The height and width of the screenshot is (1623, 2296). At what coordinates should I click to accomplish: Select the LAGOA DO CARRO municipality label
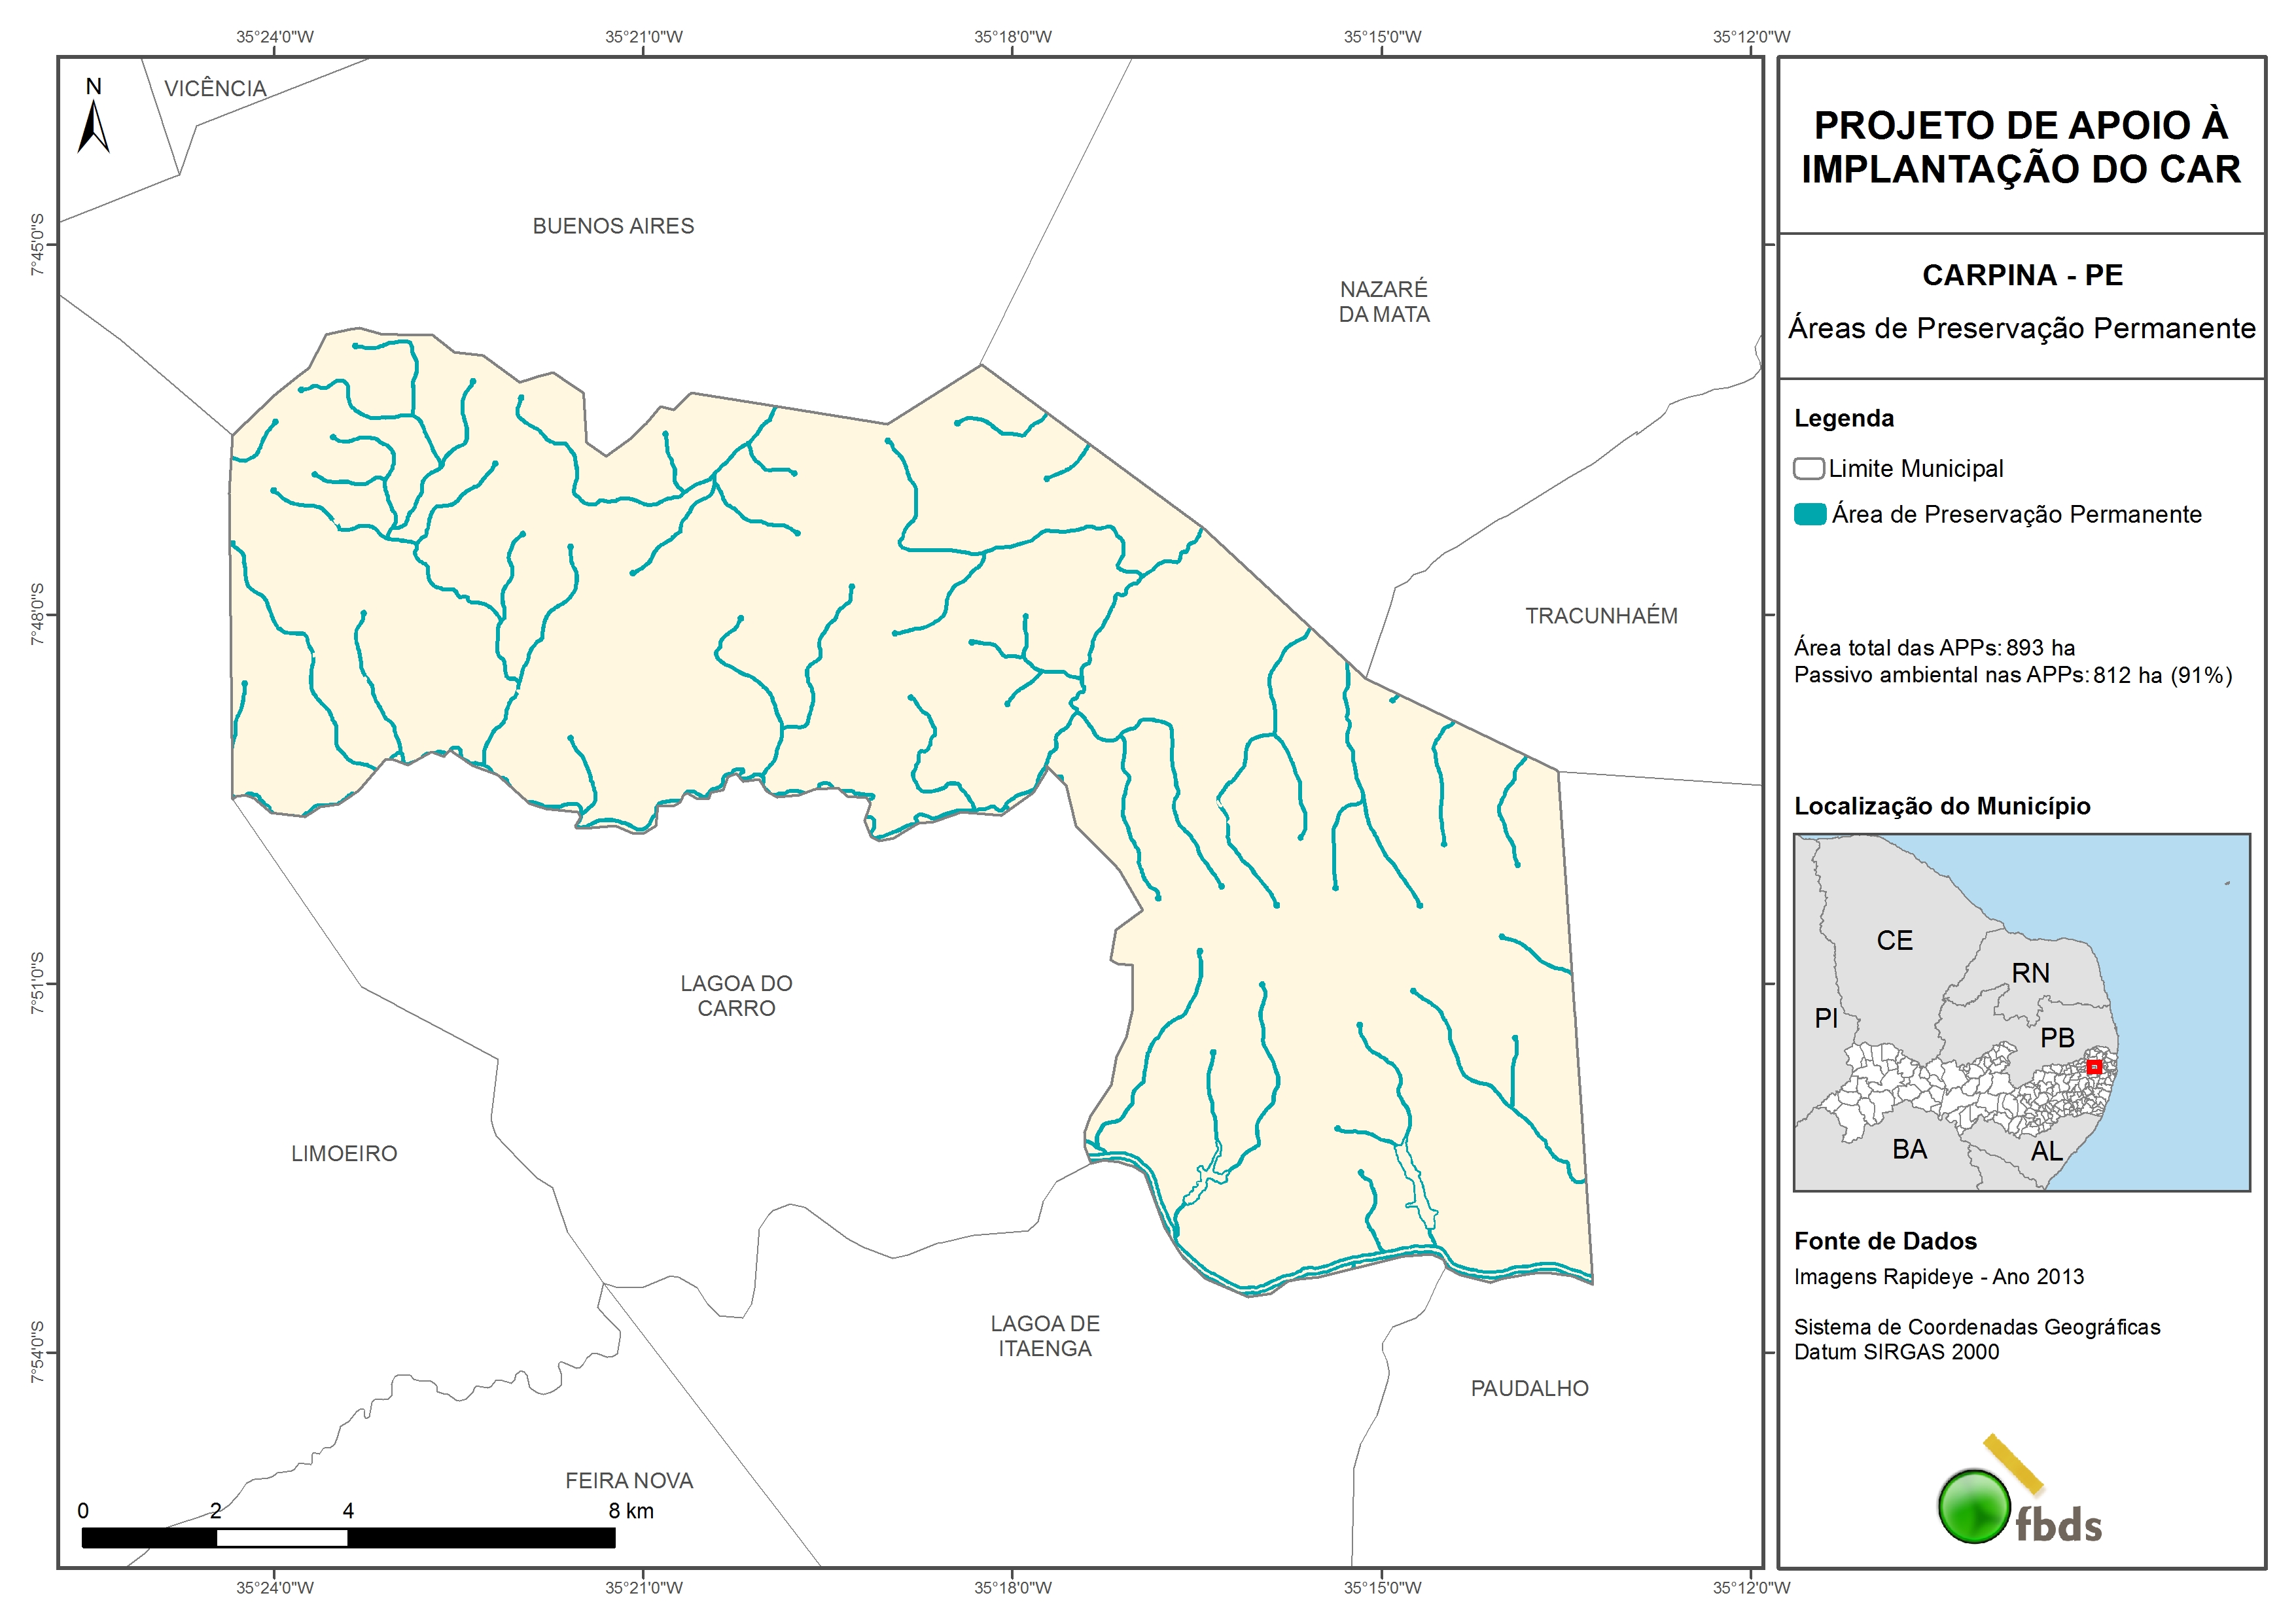736,996
